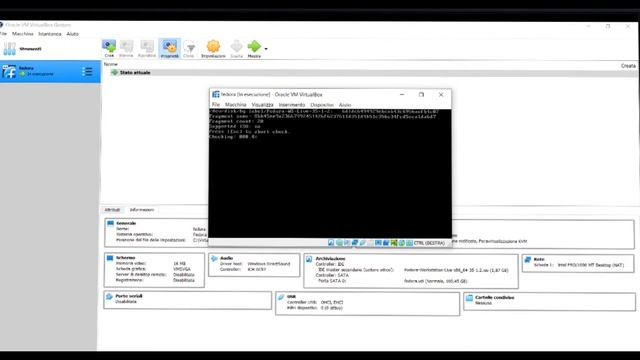This screenshot has height=360, width=640.
Task: Click the recording status bar icon
Action: tap(386, 243)
